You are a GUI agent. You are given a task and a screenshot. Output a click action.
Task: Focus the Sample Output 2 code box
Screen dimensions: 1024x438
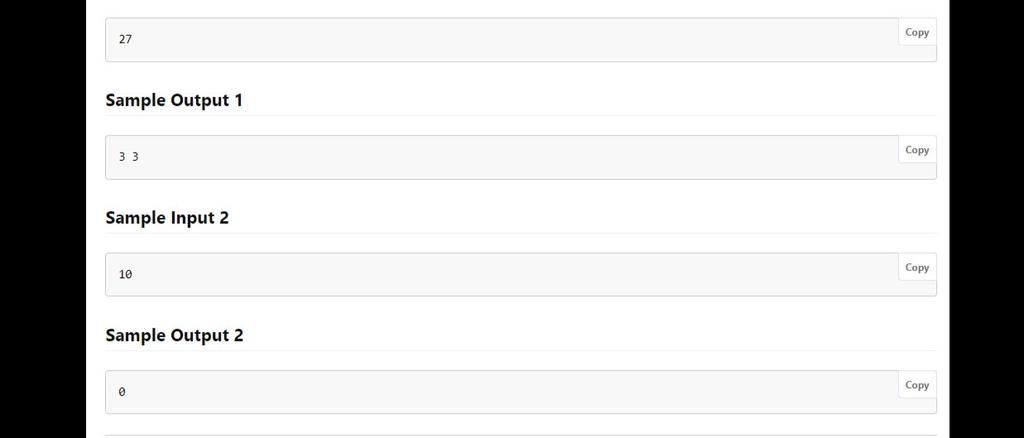pos(500,392)
